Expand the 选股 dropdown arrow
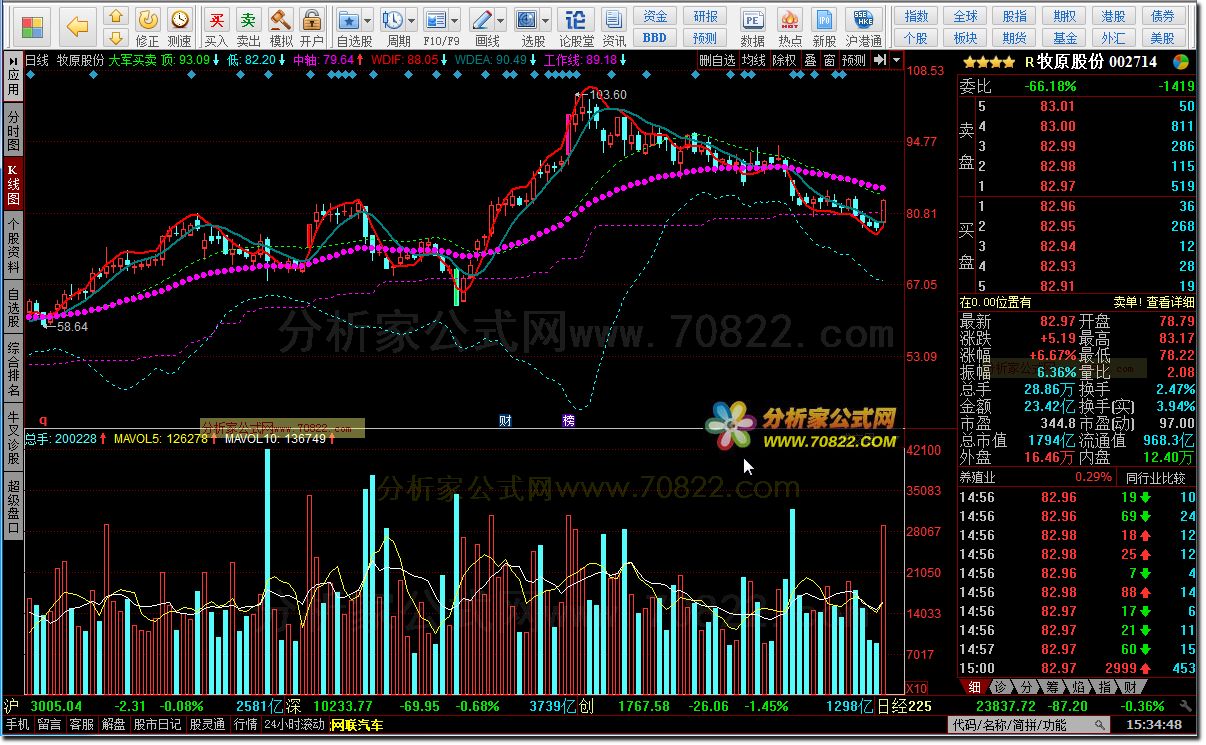The image size is (1206, 745). [545, 20]
